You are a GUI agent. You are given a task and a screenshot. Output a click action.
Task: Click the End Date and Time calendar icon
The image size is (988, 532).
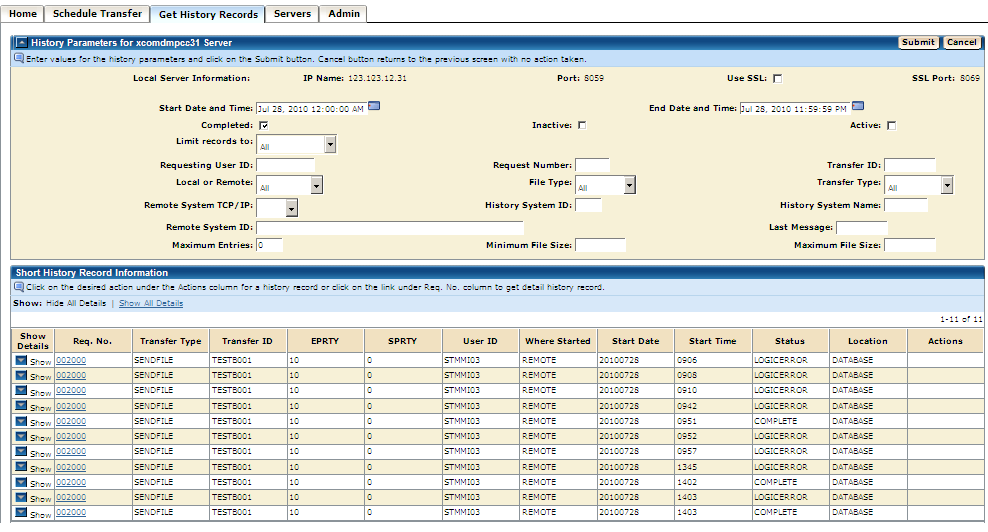click(x=858, y=107)
